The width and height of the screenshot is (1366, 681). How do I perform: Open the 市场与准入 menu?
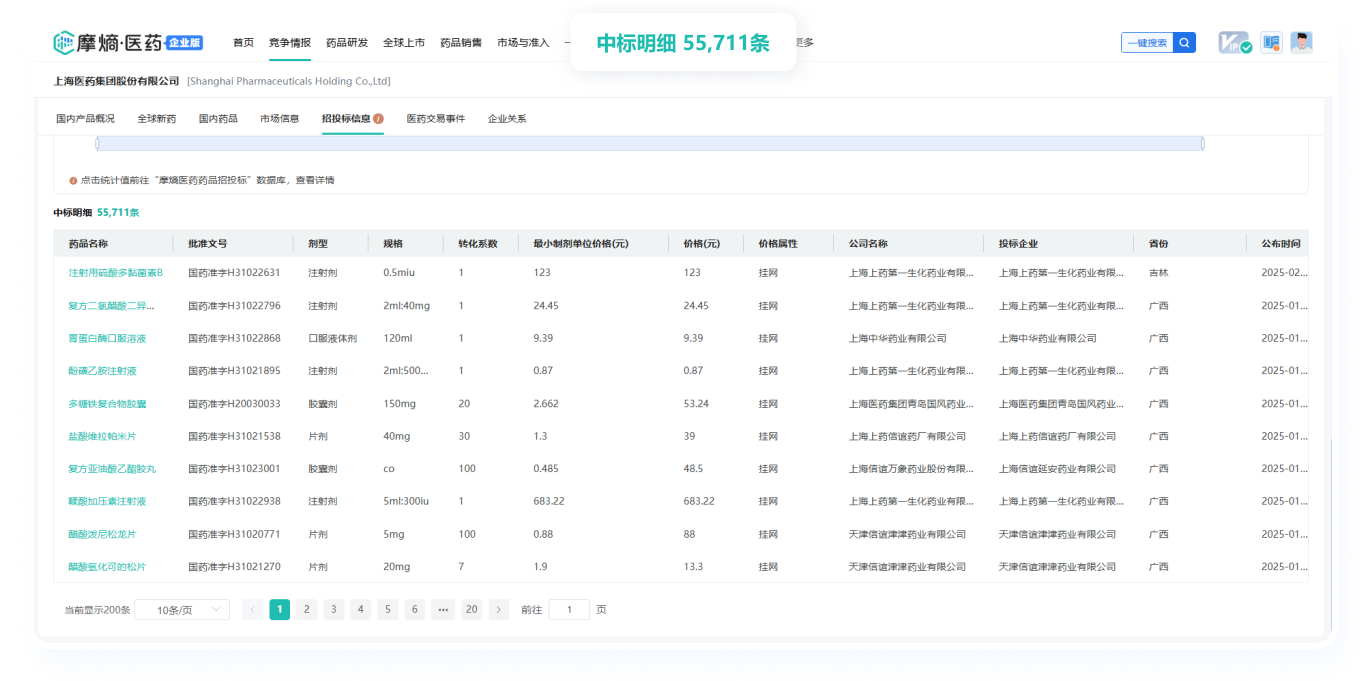pyautogui.click(x=523, y=43)
